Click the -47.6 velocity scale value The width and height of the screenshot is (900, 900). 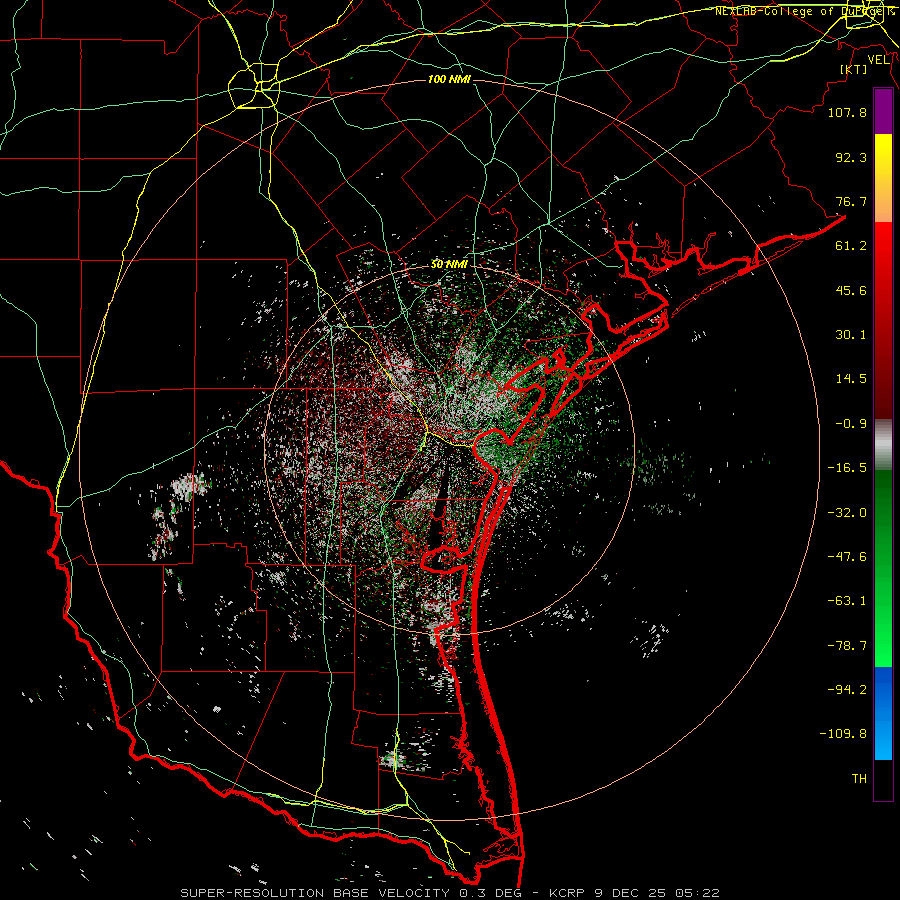point(847,557)
